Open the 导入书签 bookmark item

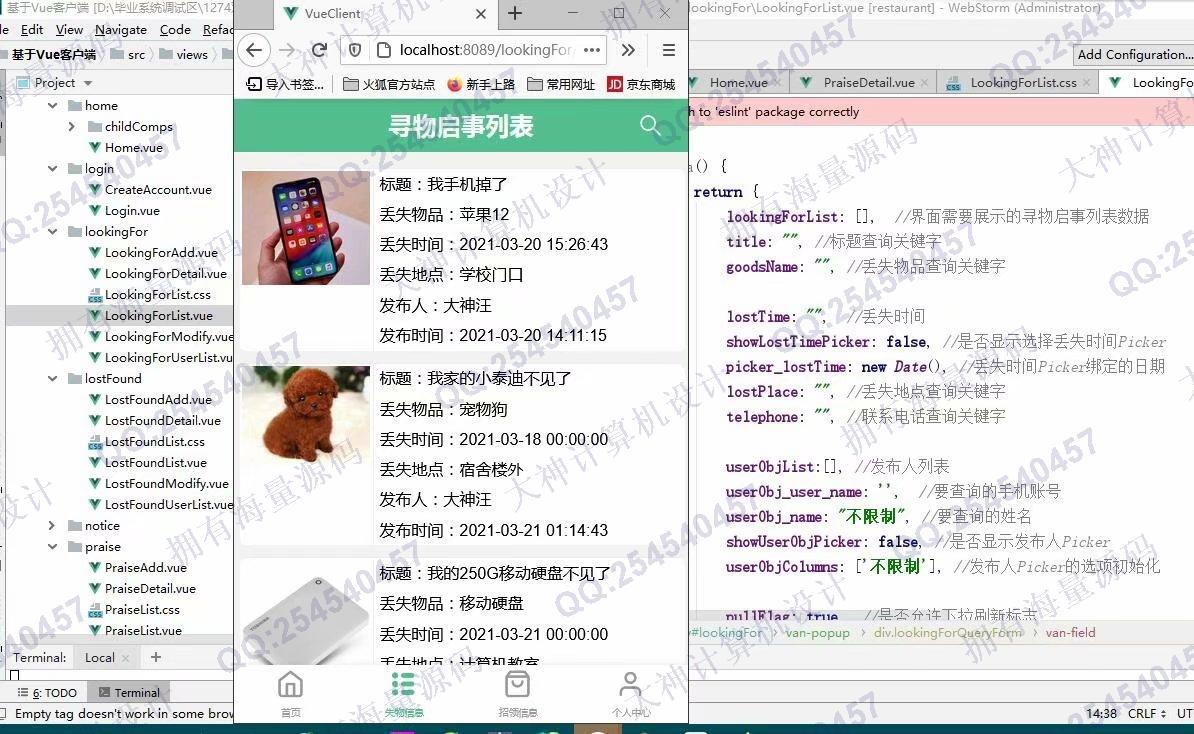point(286,85)
